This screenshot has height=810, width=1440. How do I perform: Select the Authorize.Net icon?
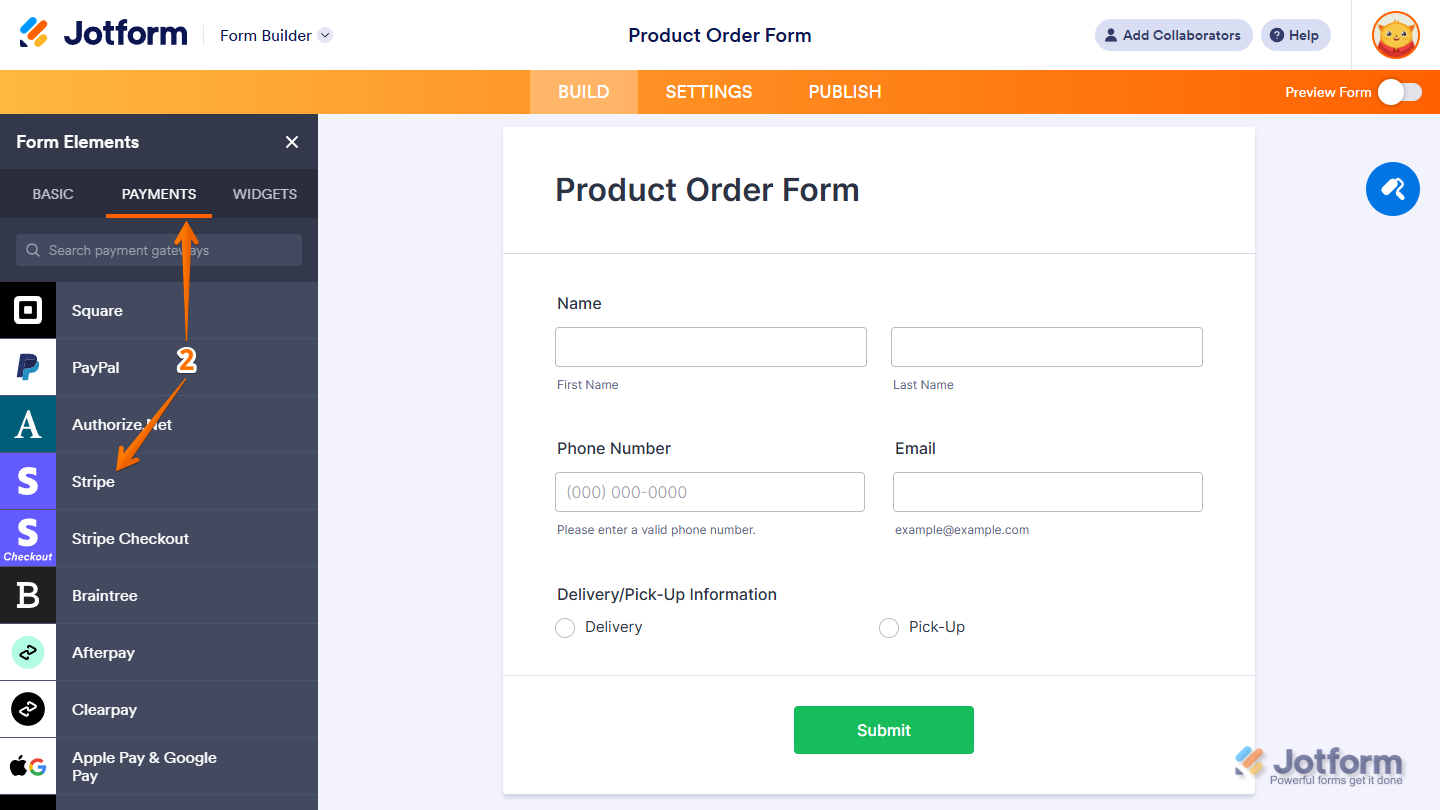[x=28, y=424]
